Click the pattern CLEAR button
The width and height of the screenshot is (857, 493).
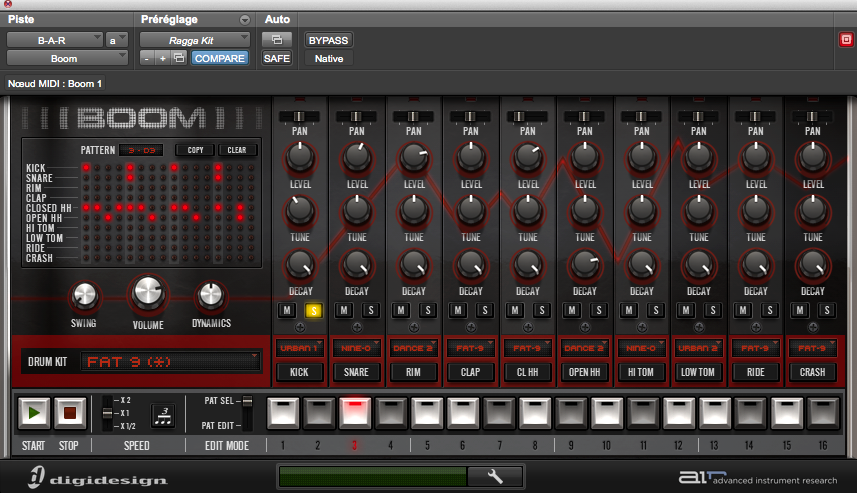pyautogui.click(x=237, y=150)
